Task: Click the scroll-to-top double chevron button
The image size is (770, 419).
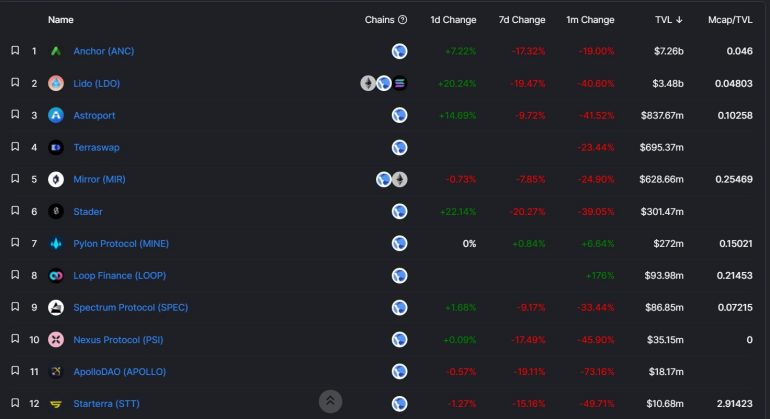Action: 331,401
